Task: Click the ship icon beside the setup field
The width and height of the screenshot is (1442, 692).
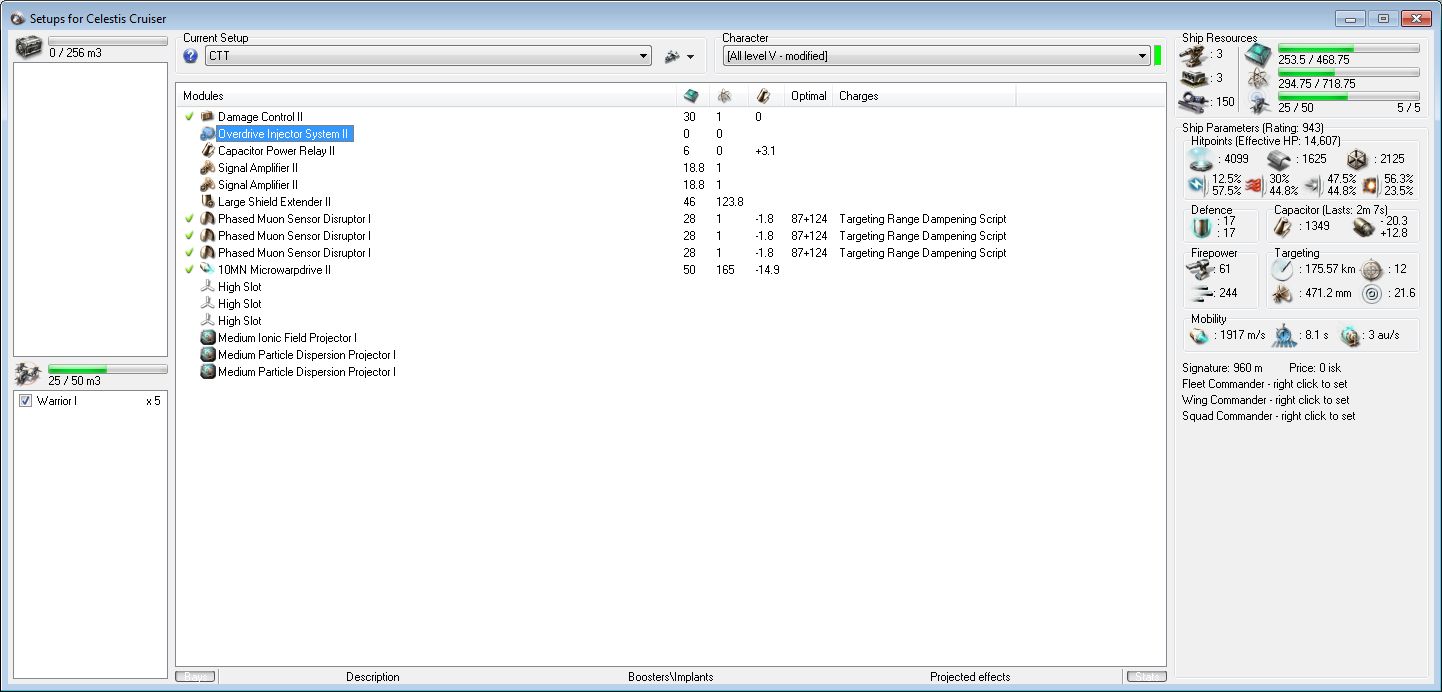Action: (672, 56)
